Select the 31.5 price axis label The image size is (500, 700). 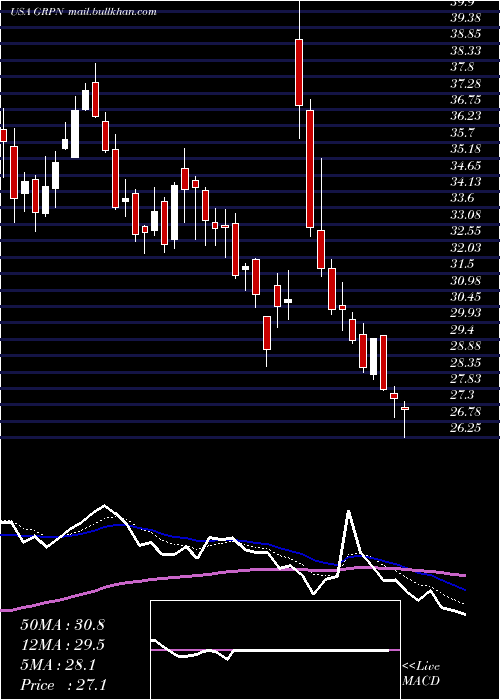(x=462, y=264)
